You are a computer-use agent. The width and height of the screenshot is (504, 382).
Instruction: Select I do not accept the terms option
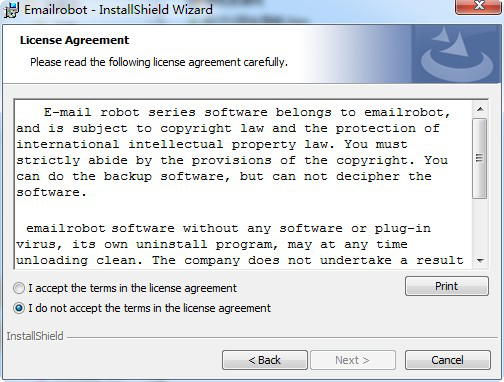point(19,308)
